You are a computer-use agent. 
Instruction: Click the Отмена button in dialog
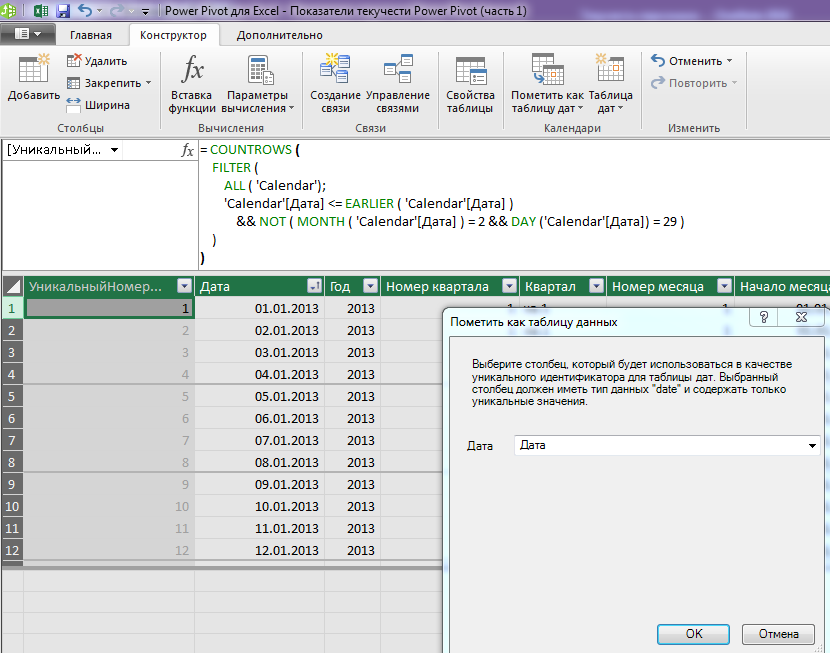[x=778, y=634]
